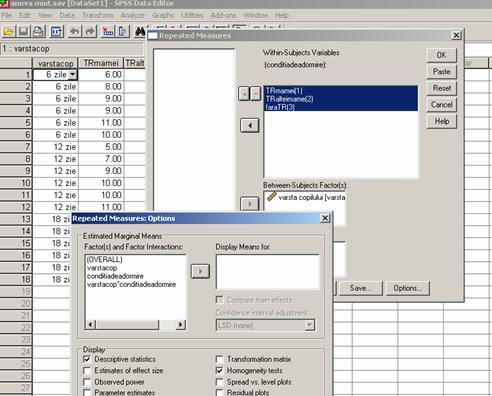Toggle Descriptive statistics checkbox
Image resolution: width=492 pixels, height=396 pixels.
(x=87, y=359)
